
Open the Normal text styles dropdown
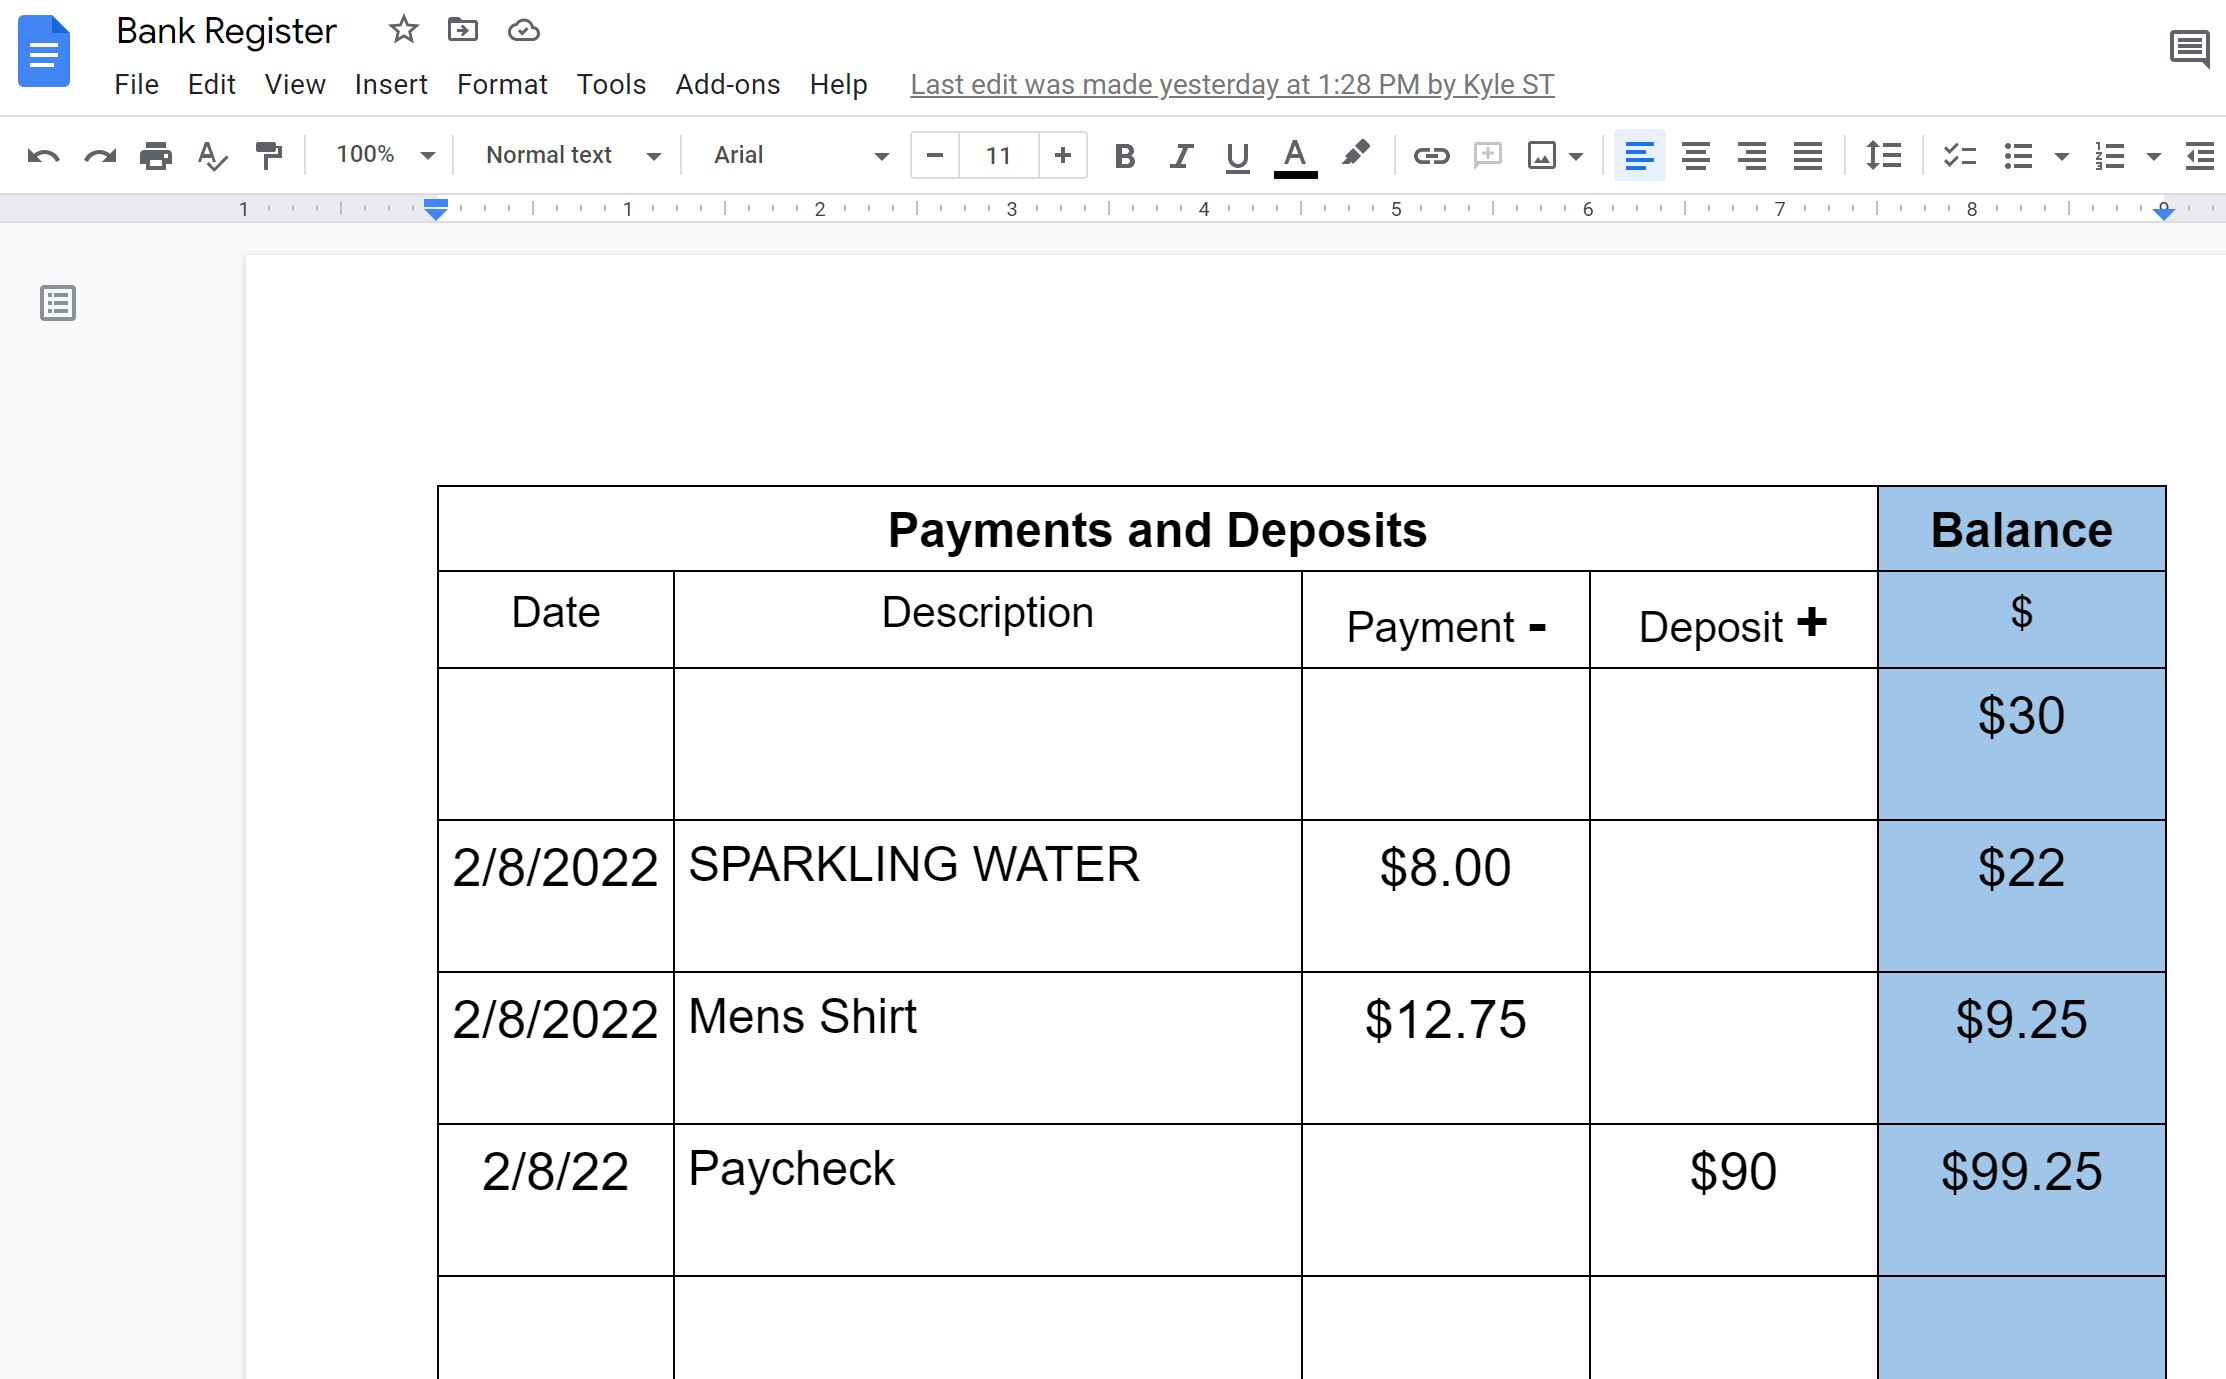pyautogui.click(x=568, y=155)
